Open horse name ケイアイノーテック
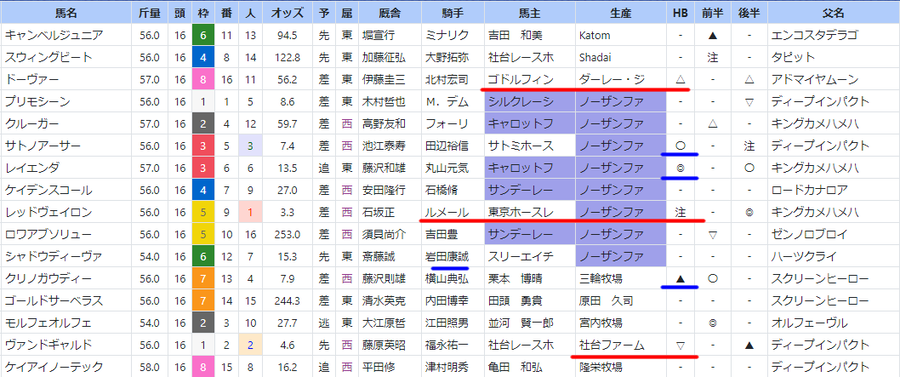This screenshot has height=377, width=900. pyautogui.click(x=53, y=367)
